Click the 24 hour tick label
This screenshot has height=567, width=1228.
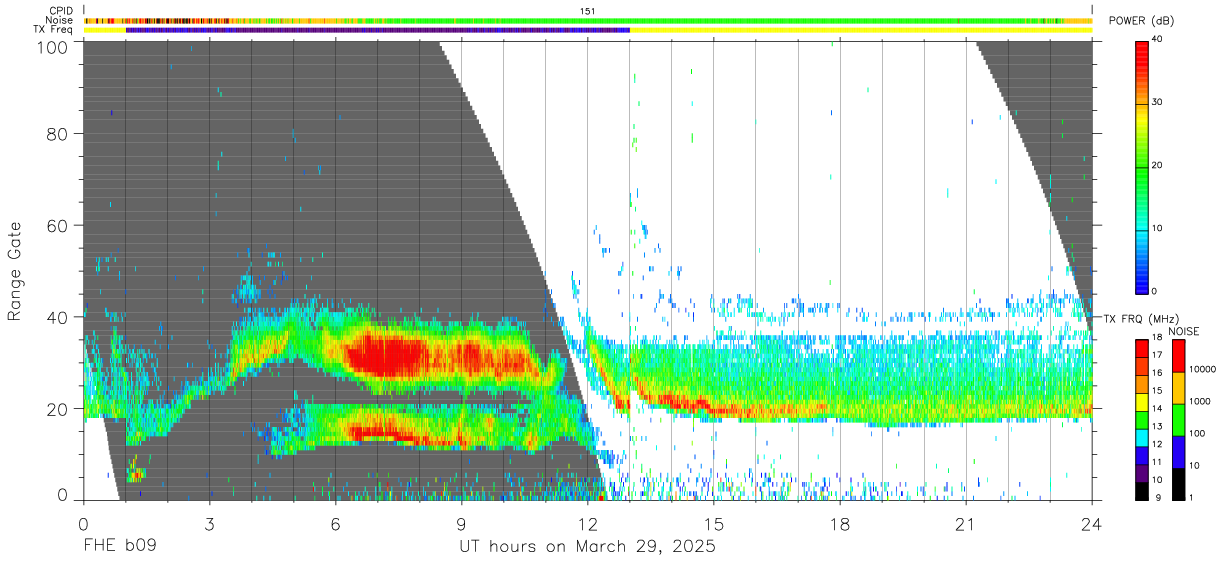pos(1092,522)
